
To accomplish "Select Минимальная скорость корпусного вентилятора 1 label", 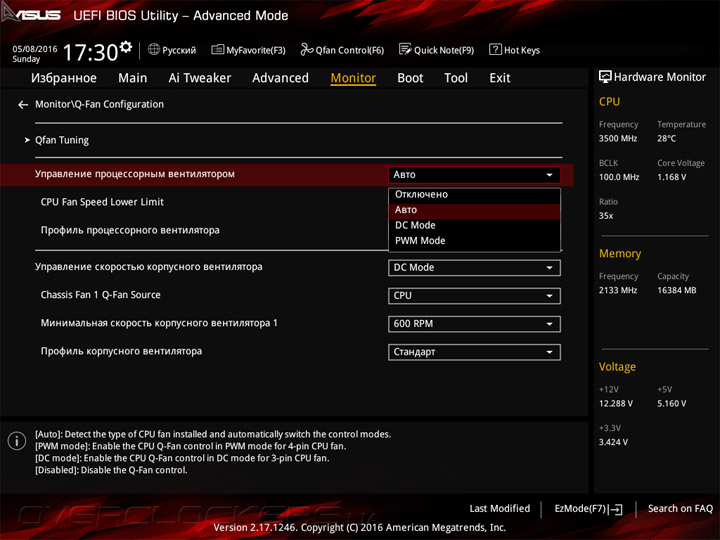I will [x=159, y=323].
